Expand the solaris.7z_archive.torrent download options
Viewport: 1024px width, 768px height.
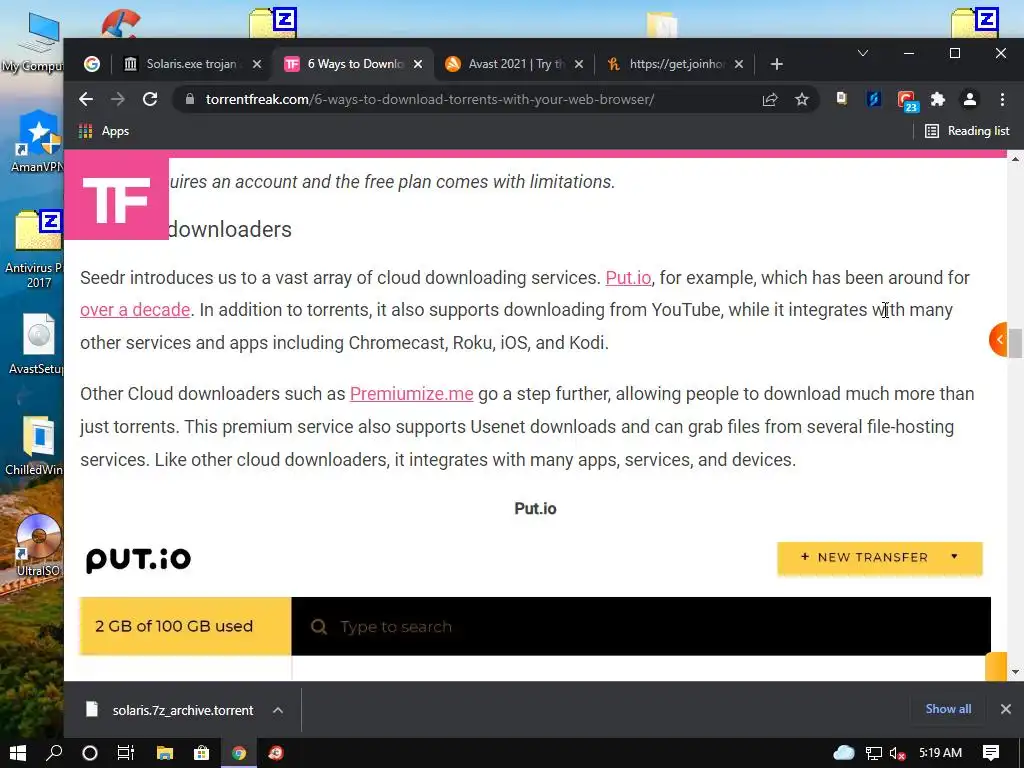pyautogui.click(x=278, y=710)
